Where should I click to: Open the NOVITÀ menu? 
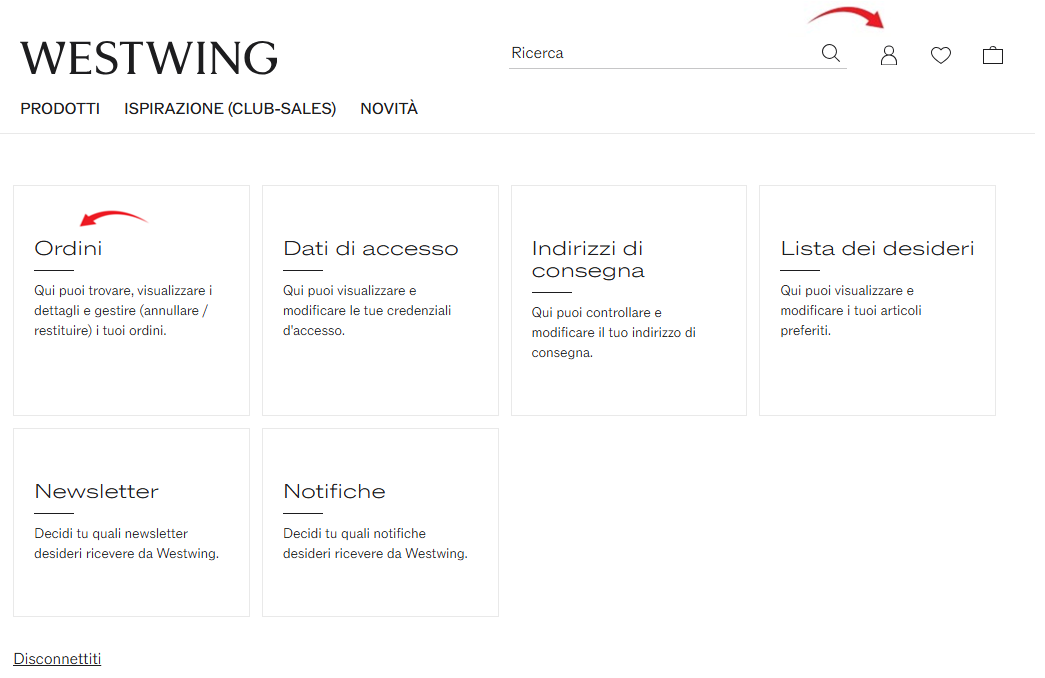tap(389, 108)
